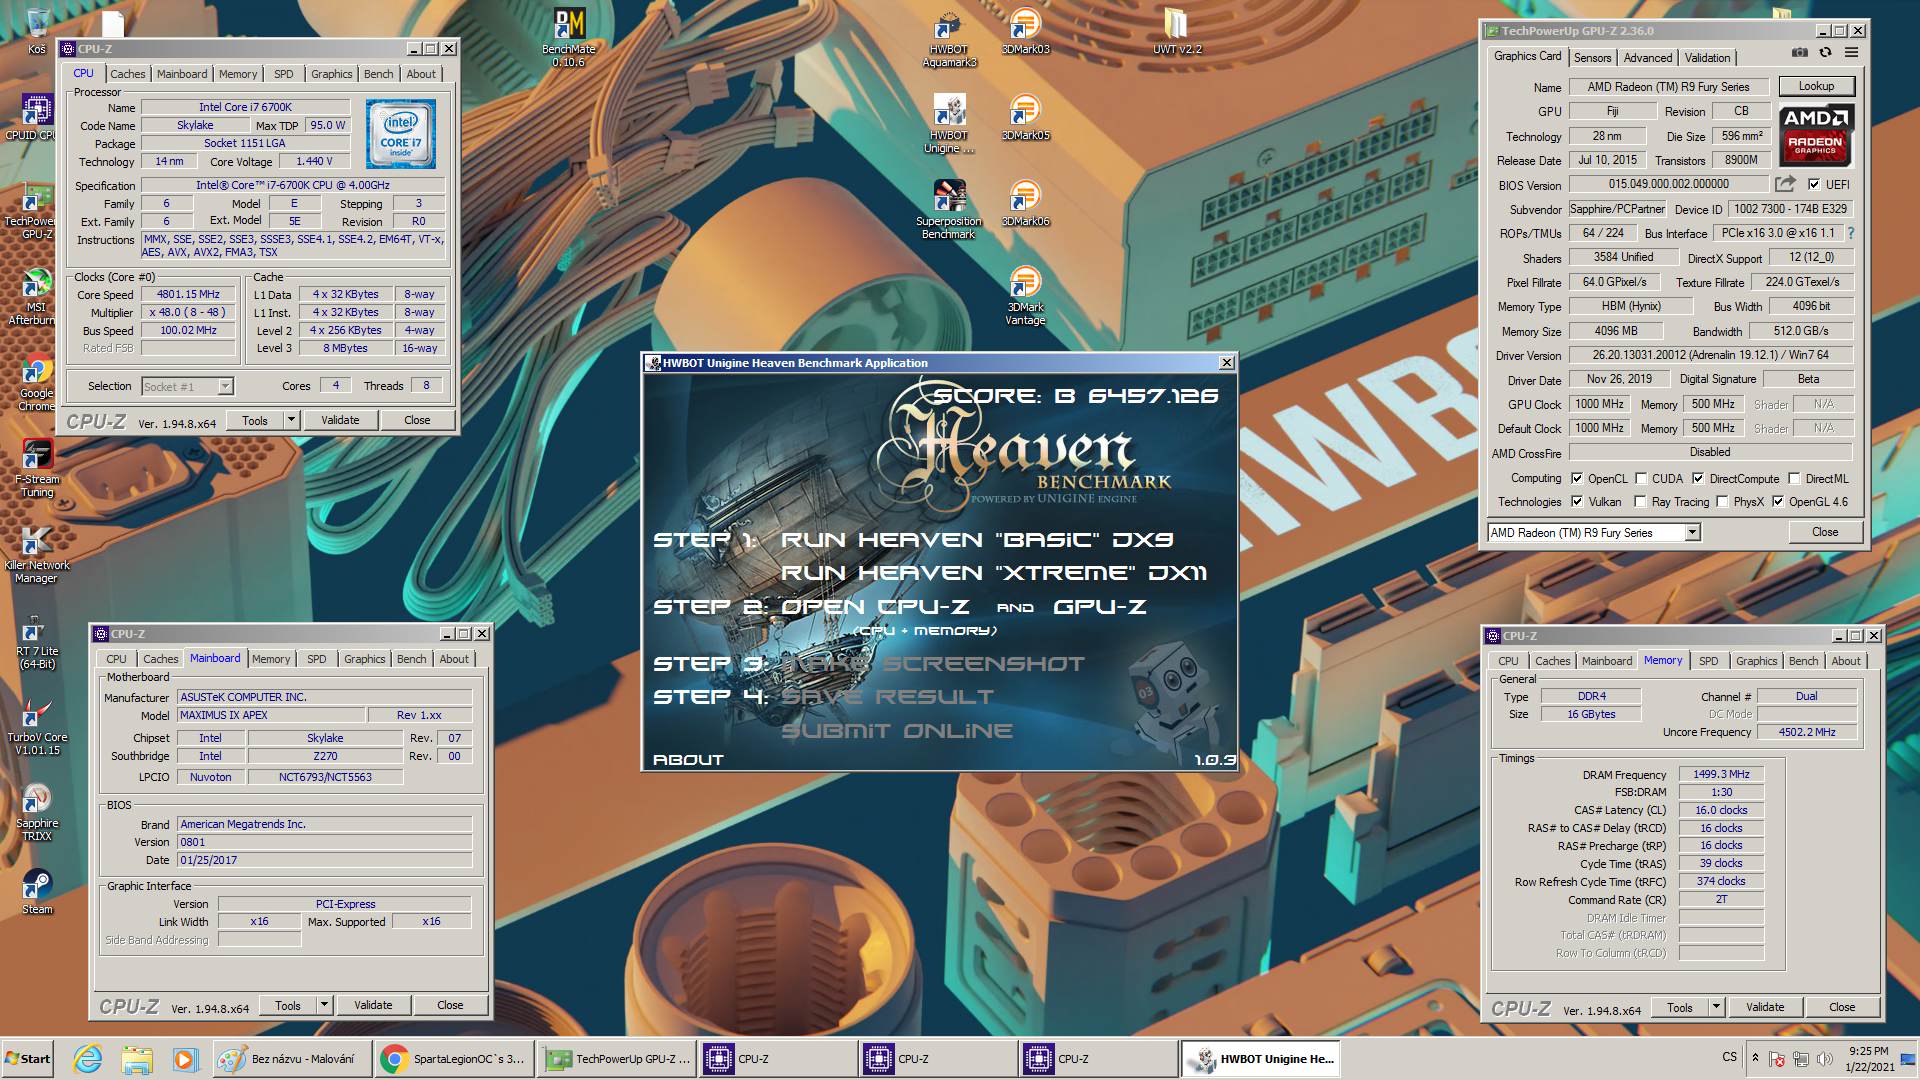Click GPU-Z screenshot camera icon
Screen dimensions: 1920x1080
point(1799,52)
